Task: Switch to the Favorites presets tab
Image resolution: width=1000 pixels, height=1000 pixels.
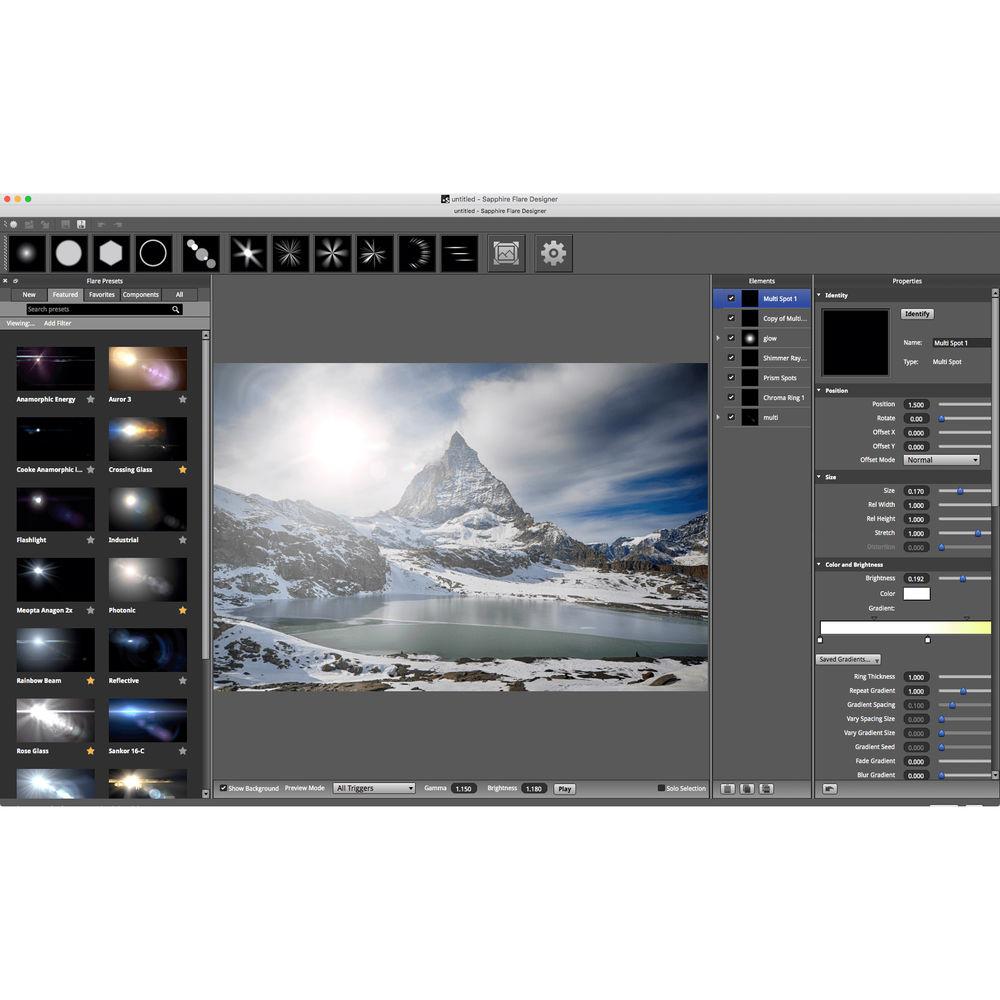Action: click(101, 294)
